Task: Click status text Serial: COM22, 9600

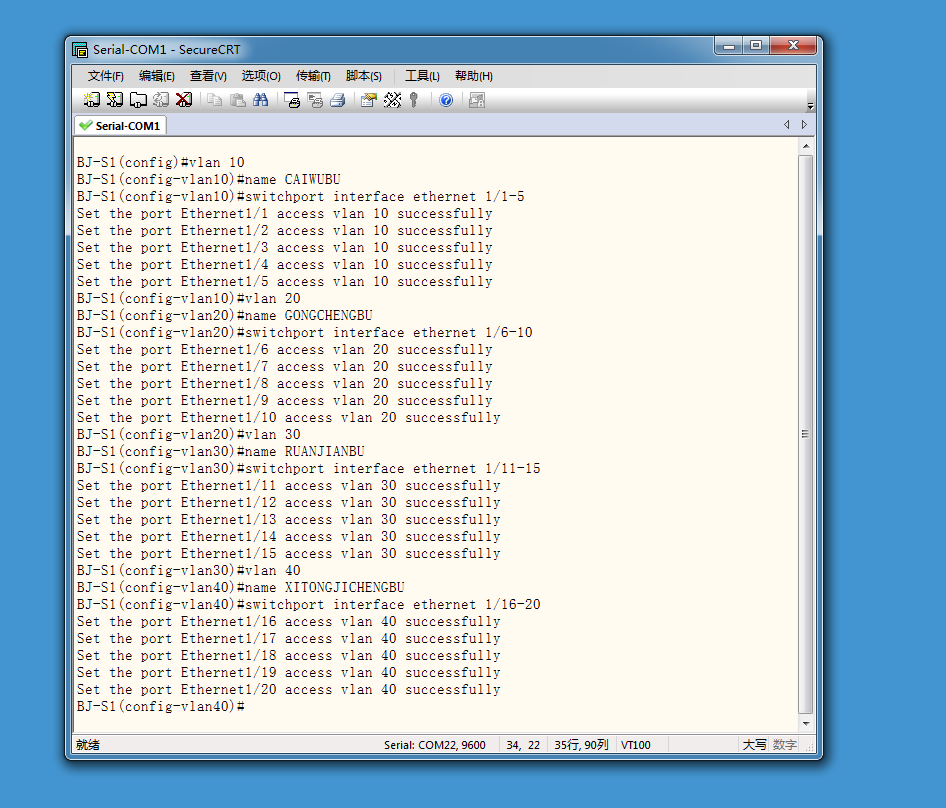Action: (x=434, y=745)
